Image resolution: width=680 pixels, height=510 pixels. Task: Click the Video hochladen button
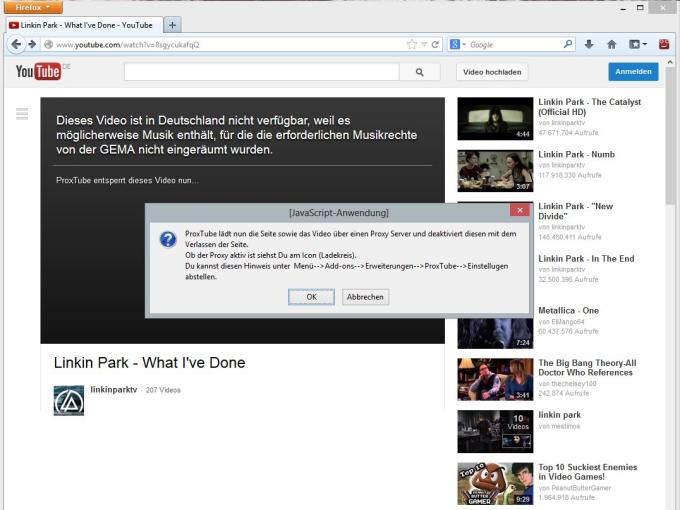pyautogui.click(x=492, y=72)
